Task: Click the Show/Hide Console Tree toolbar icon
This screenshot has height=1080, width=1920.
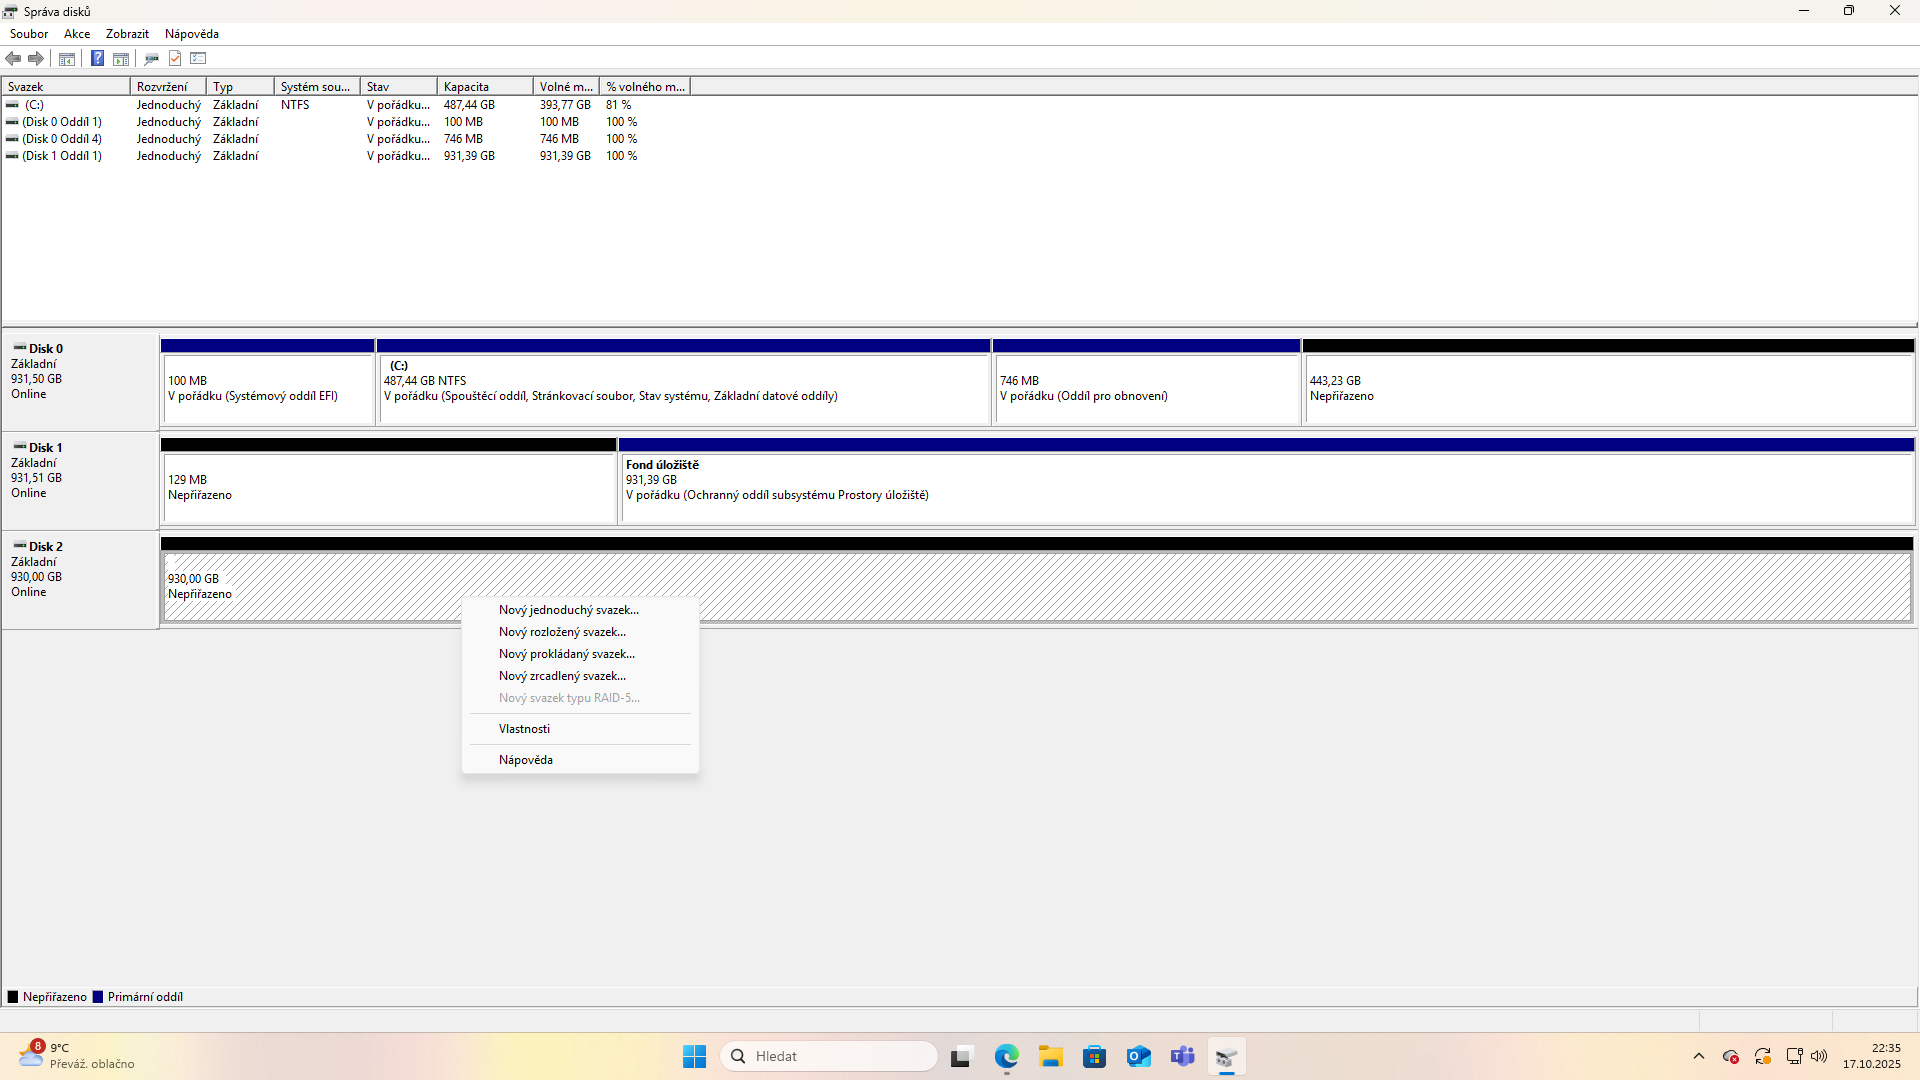Action: click(67, 58)
